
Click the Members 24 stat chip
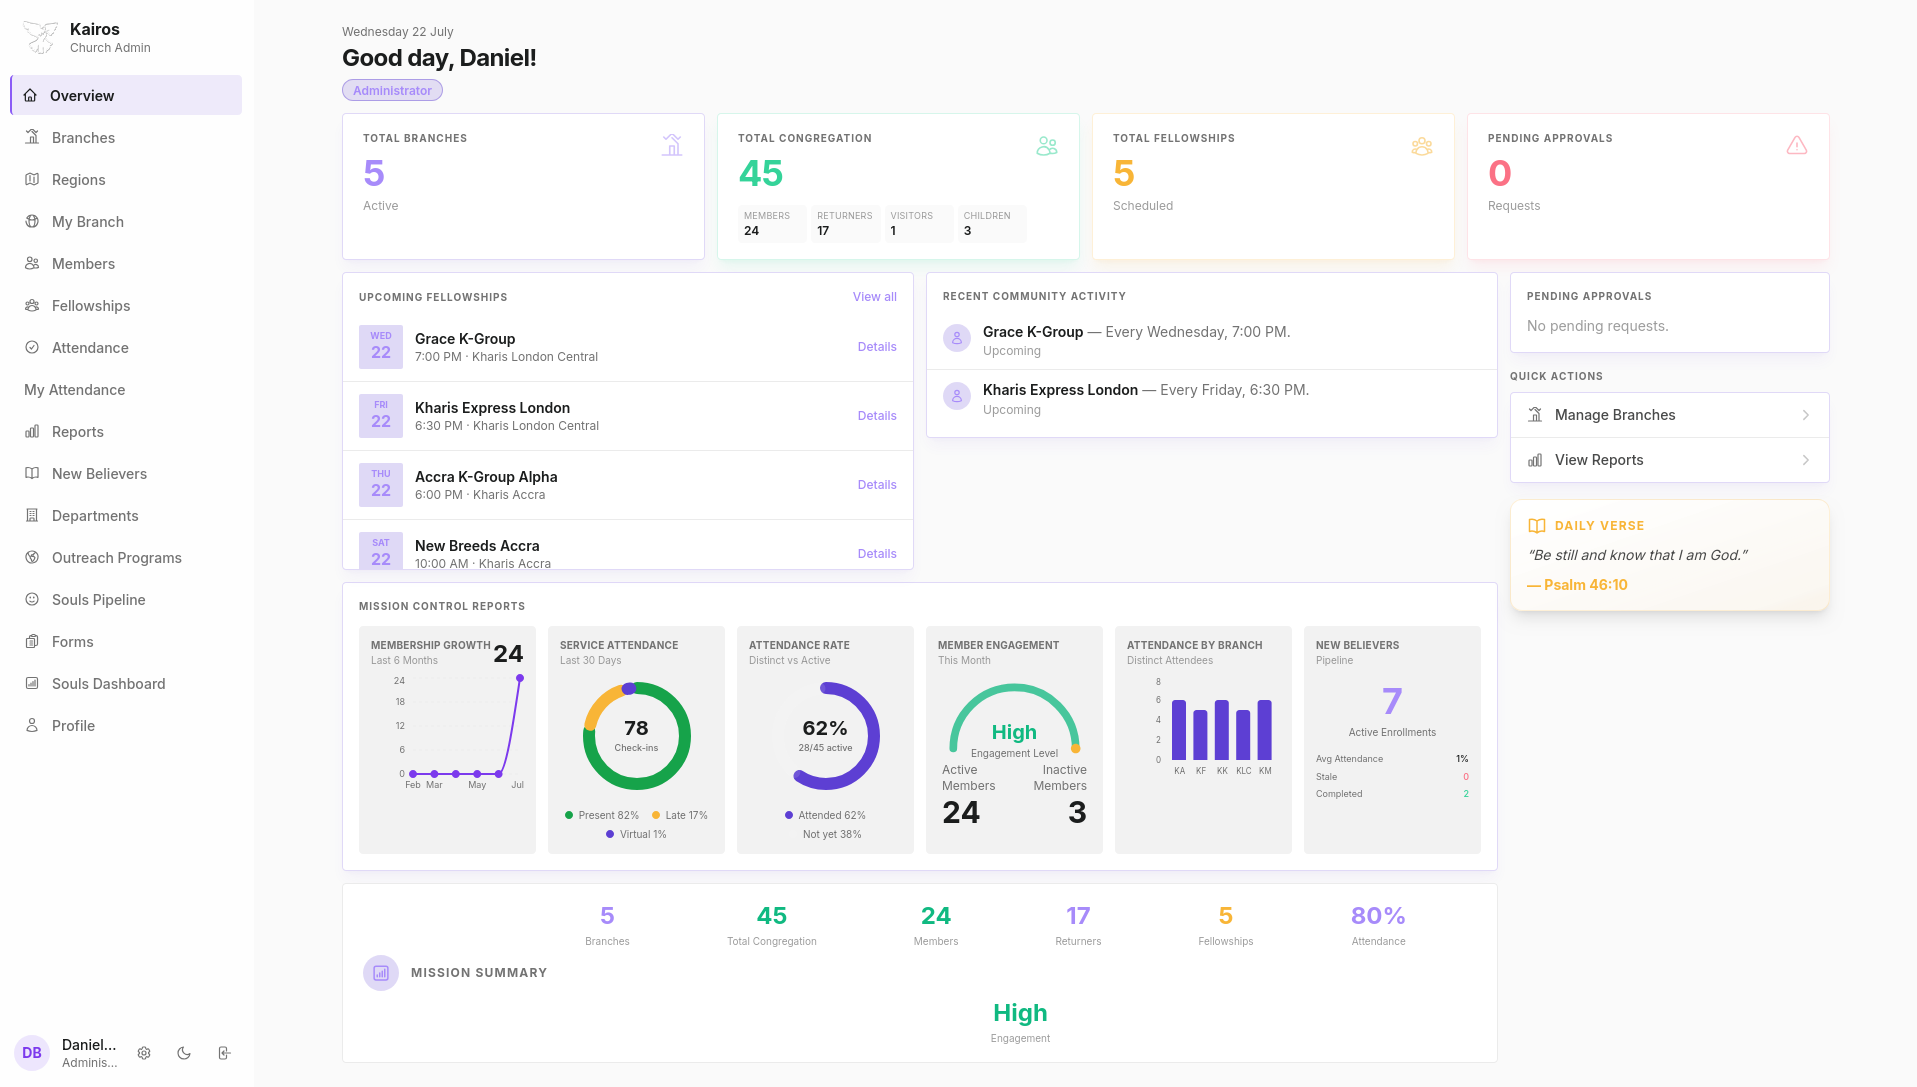pyautogui.click(x=771, y=223)
